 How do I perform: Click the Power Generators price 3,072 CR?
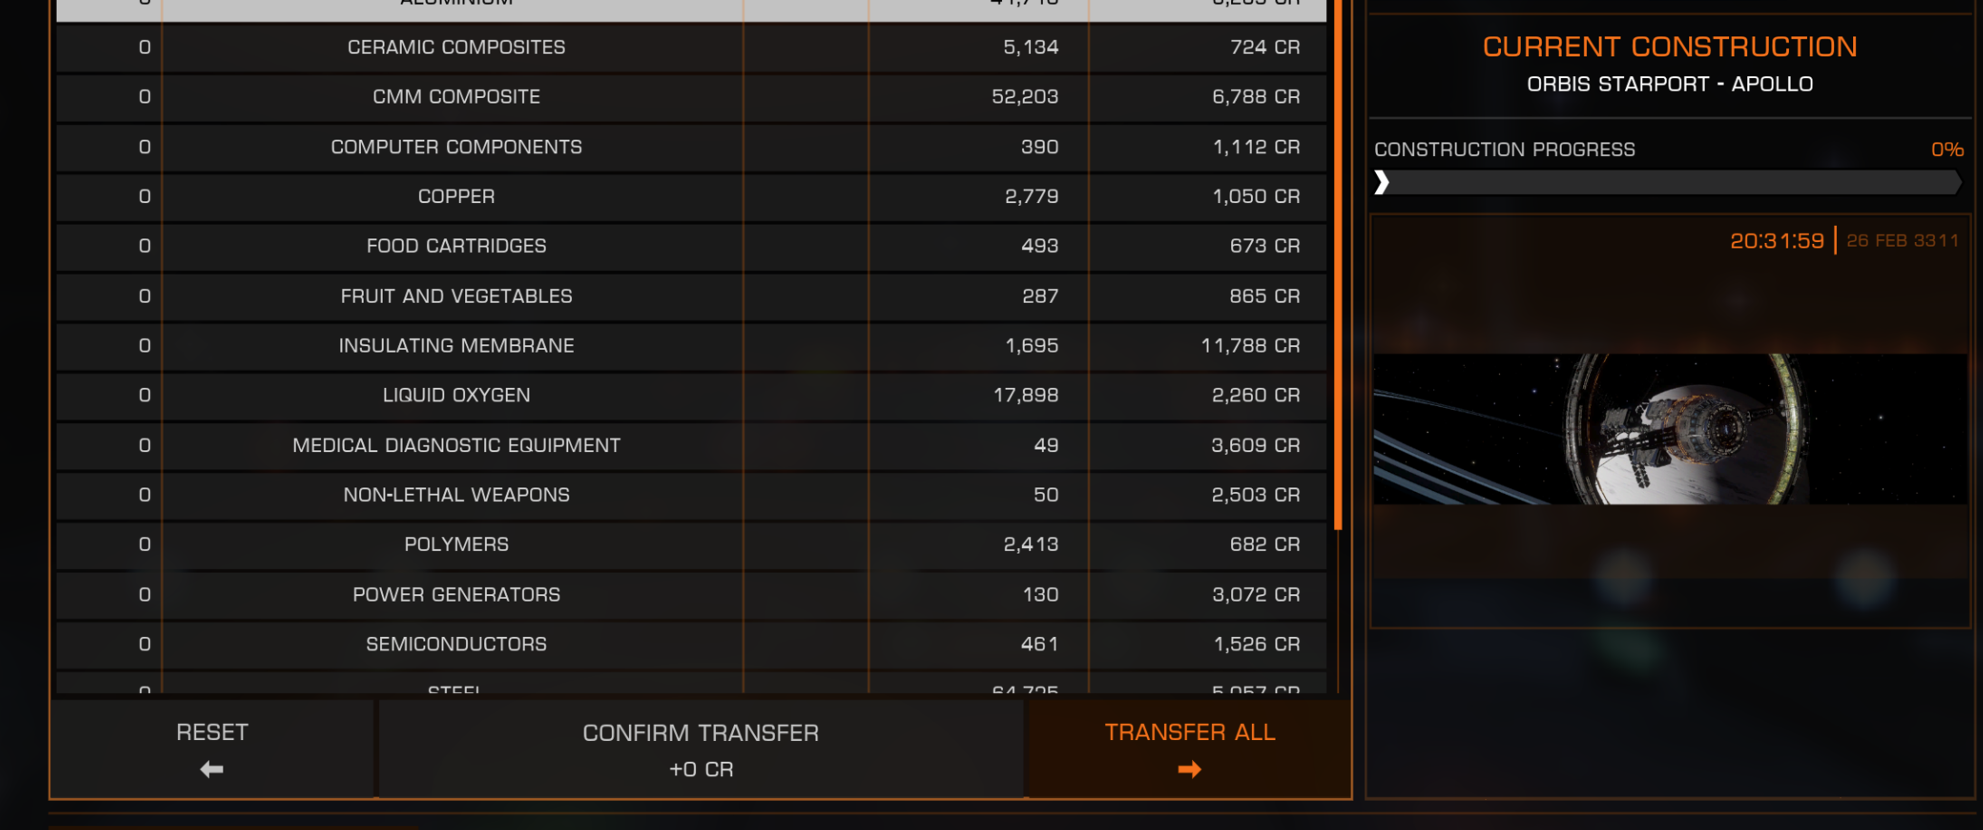tap(1256, 594)
